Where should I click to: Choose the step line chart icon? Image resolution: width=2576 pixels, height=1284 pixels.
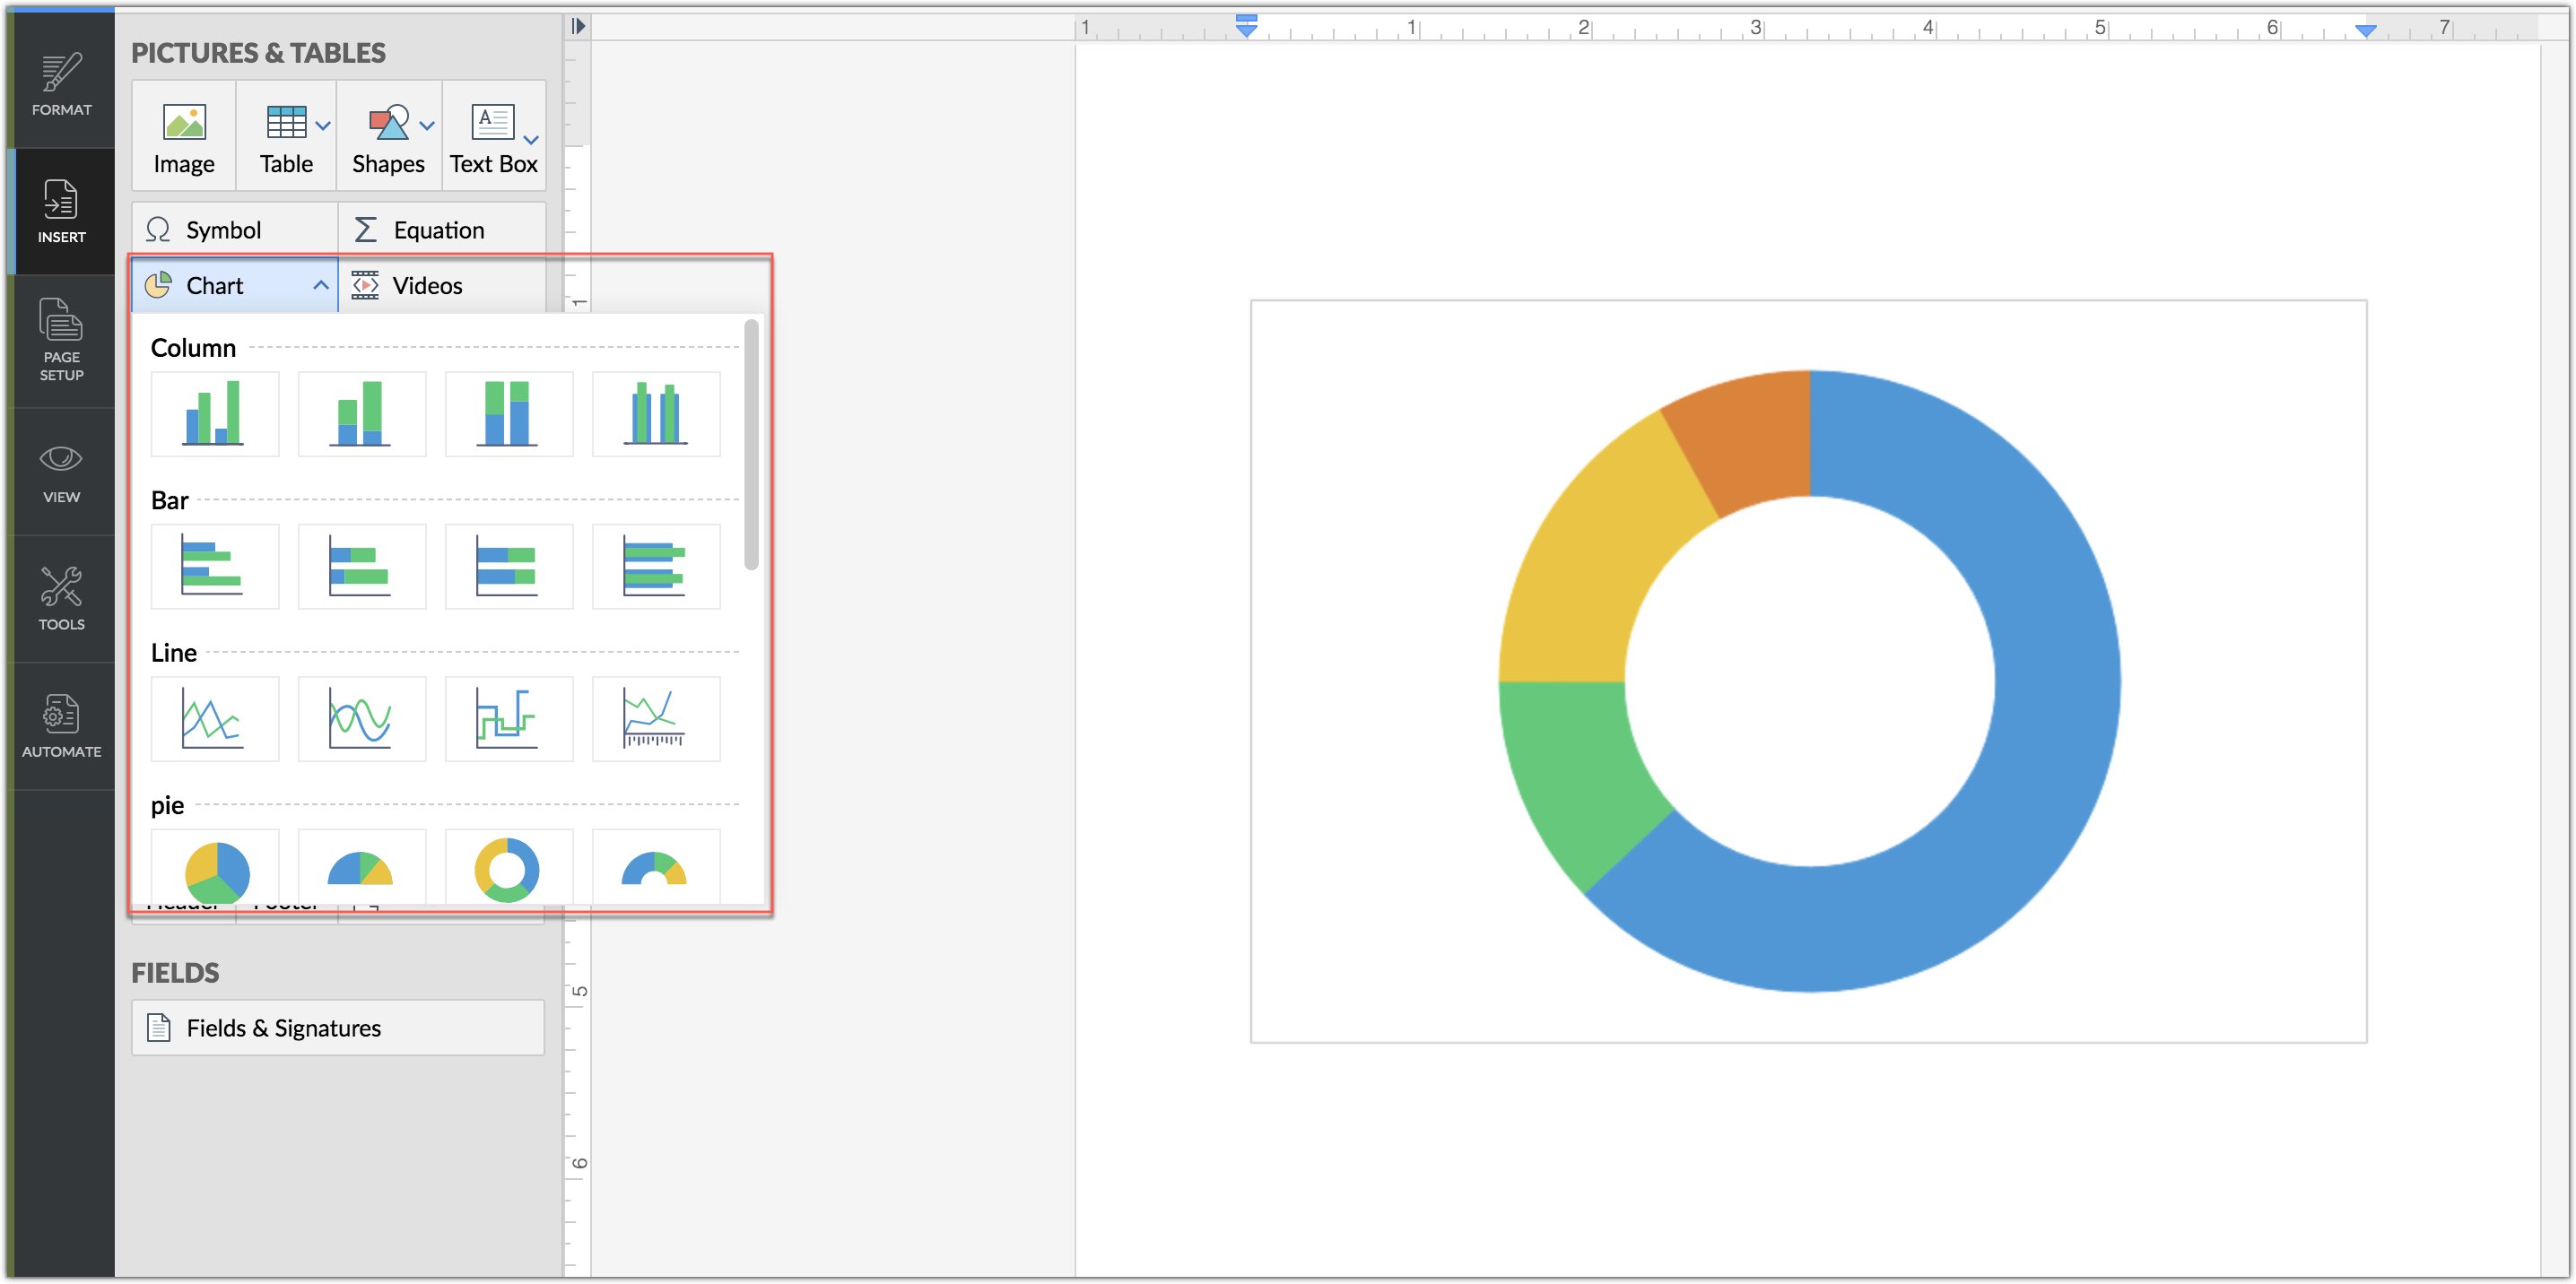point(508,718)
